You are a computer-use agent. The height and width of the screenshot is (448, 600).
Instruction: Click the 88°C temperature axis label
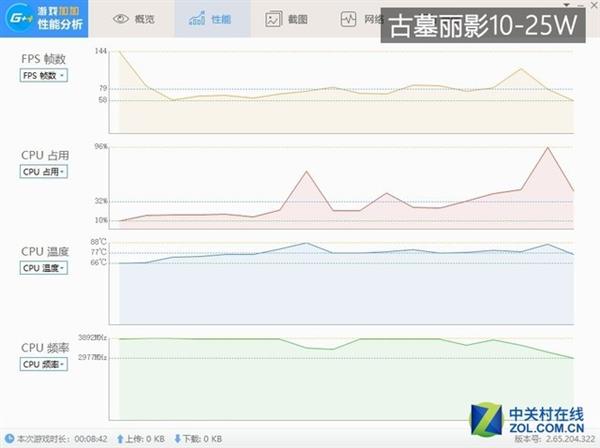tap(98, 242)
